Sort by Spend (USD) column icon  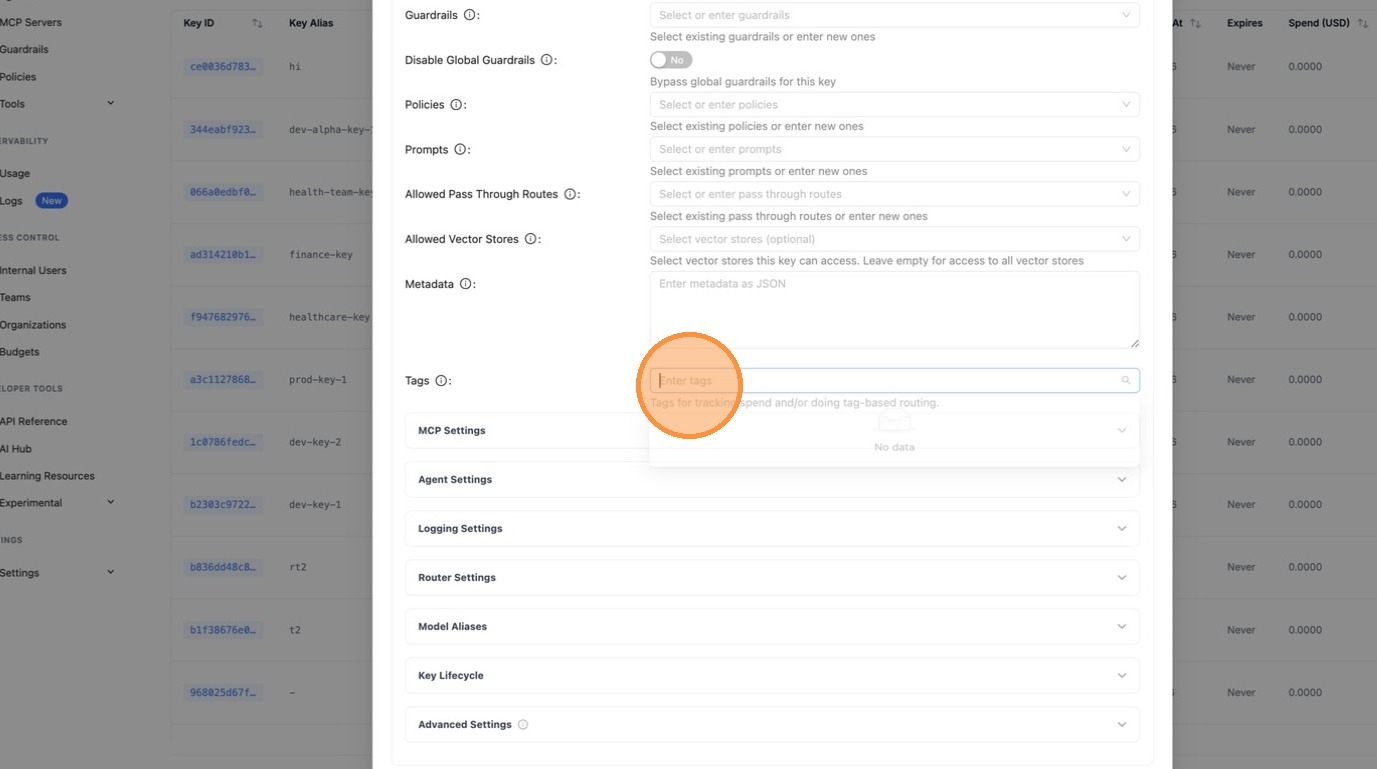tap(1362, 23)
